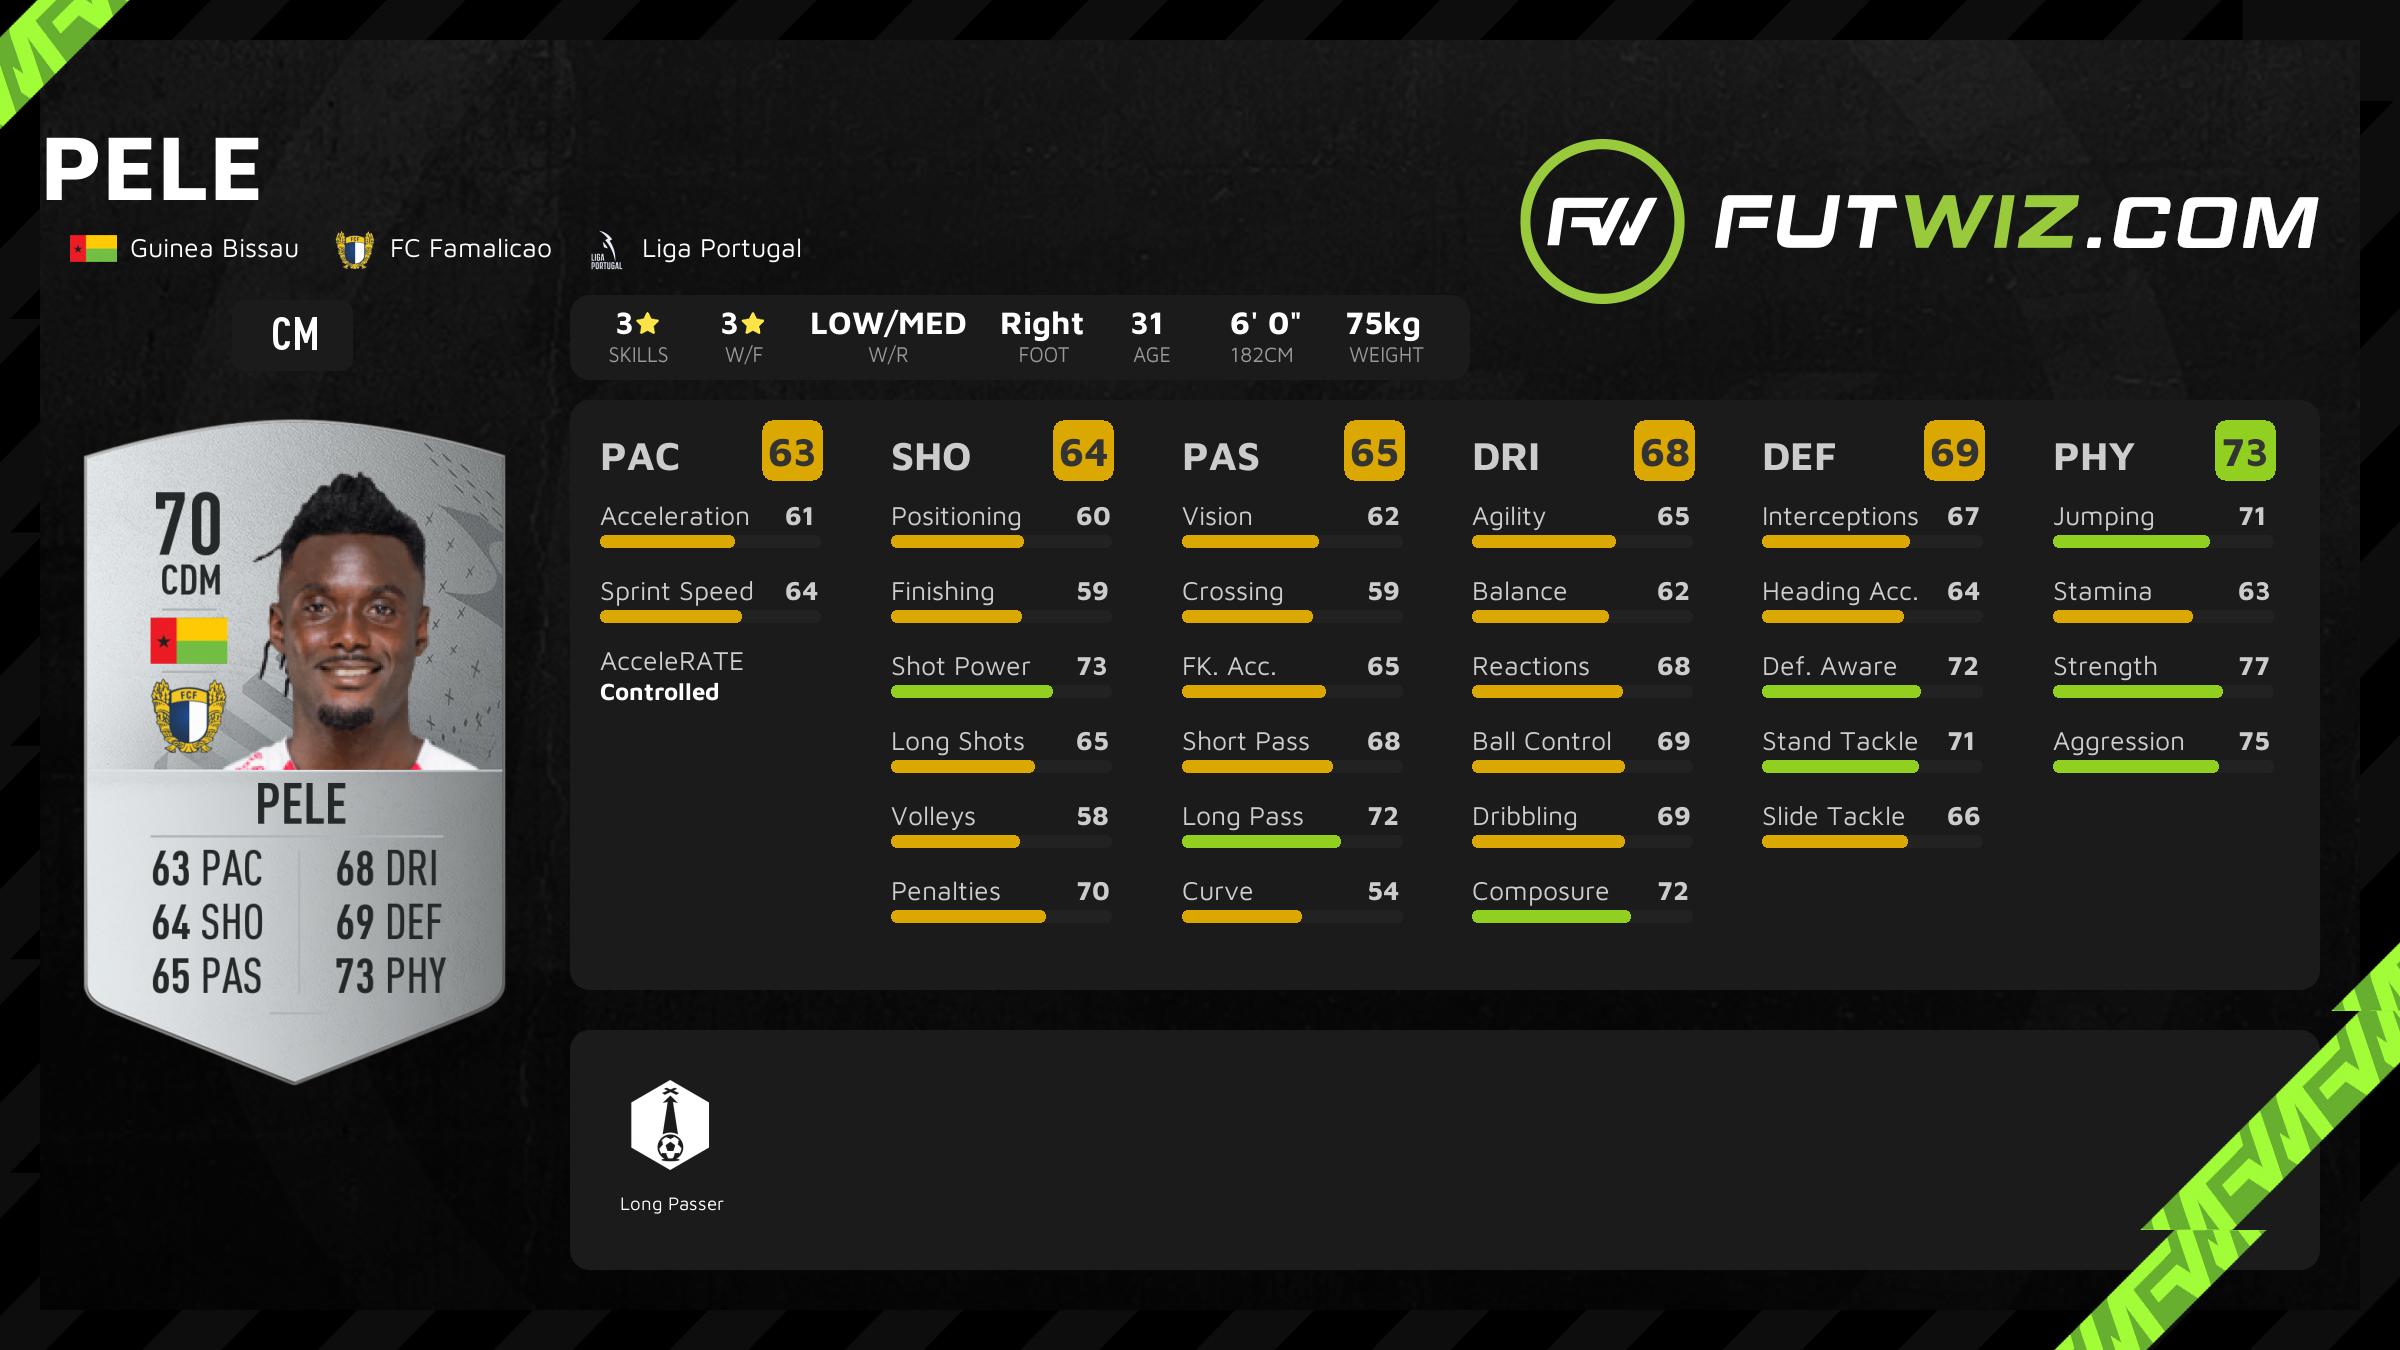
Task: Click the Def. Aware stat bar
Action: click(1872, 692)
